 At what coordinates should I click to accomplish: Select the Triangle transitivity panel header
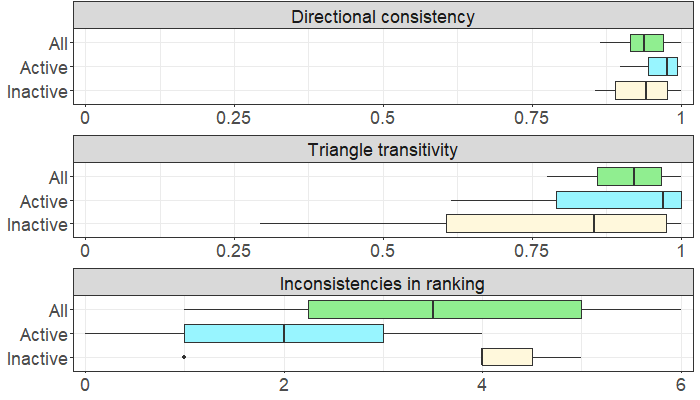[x=382, y=151]
